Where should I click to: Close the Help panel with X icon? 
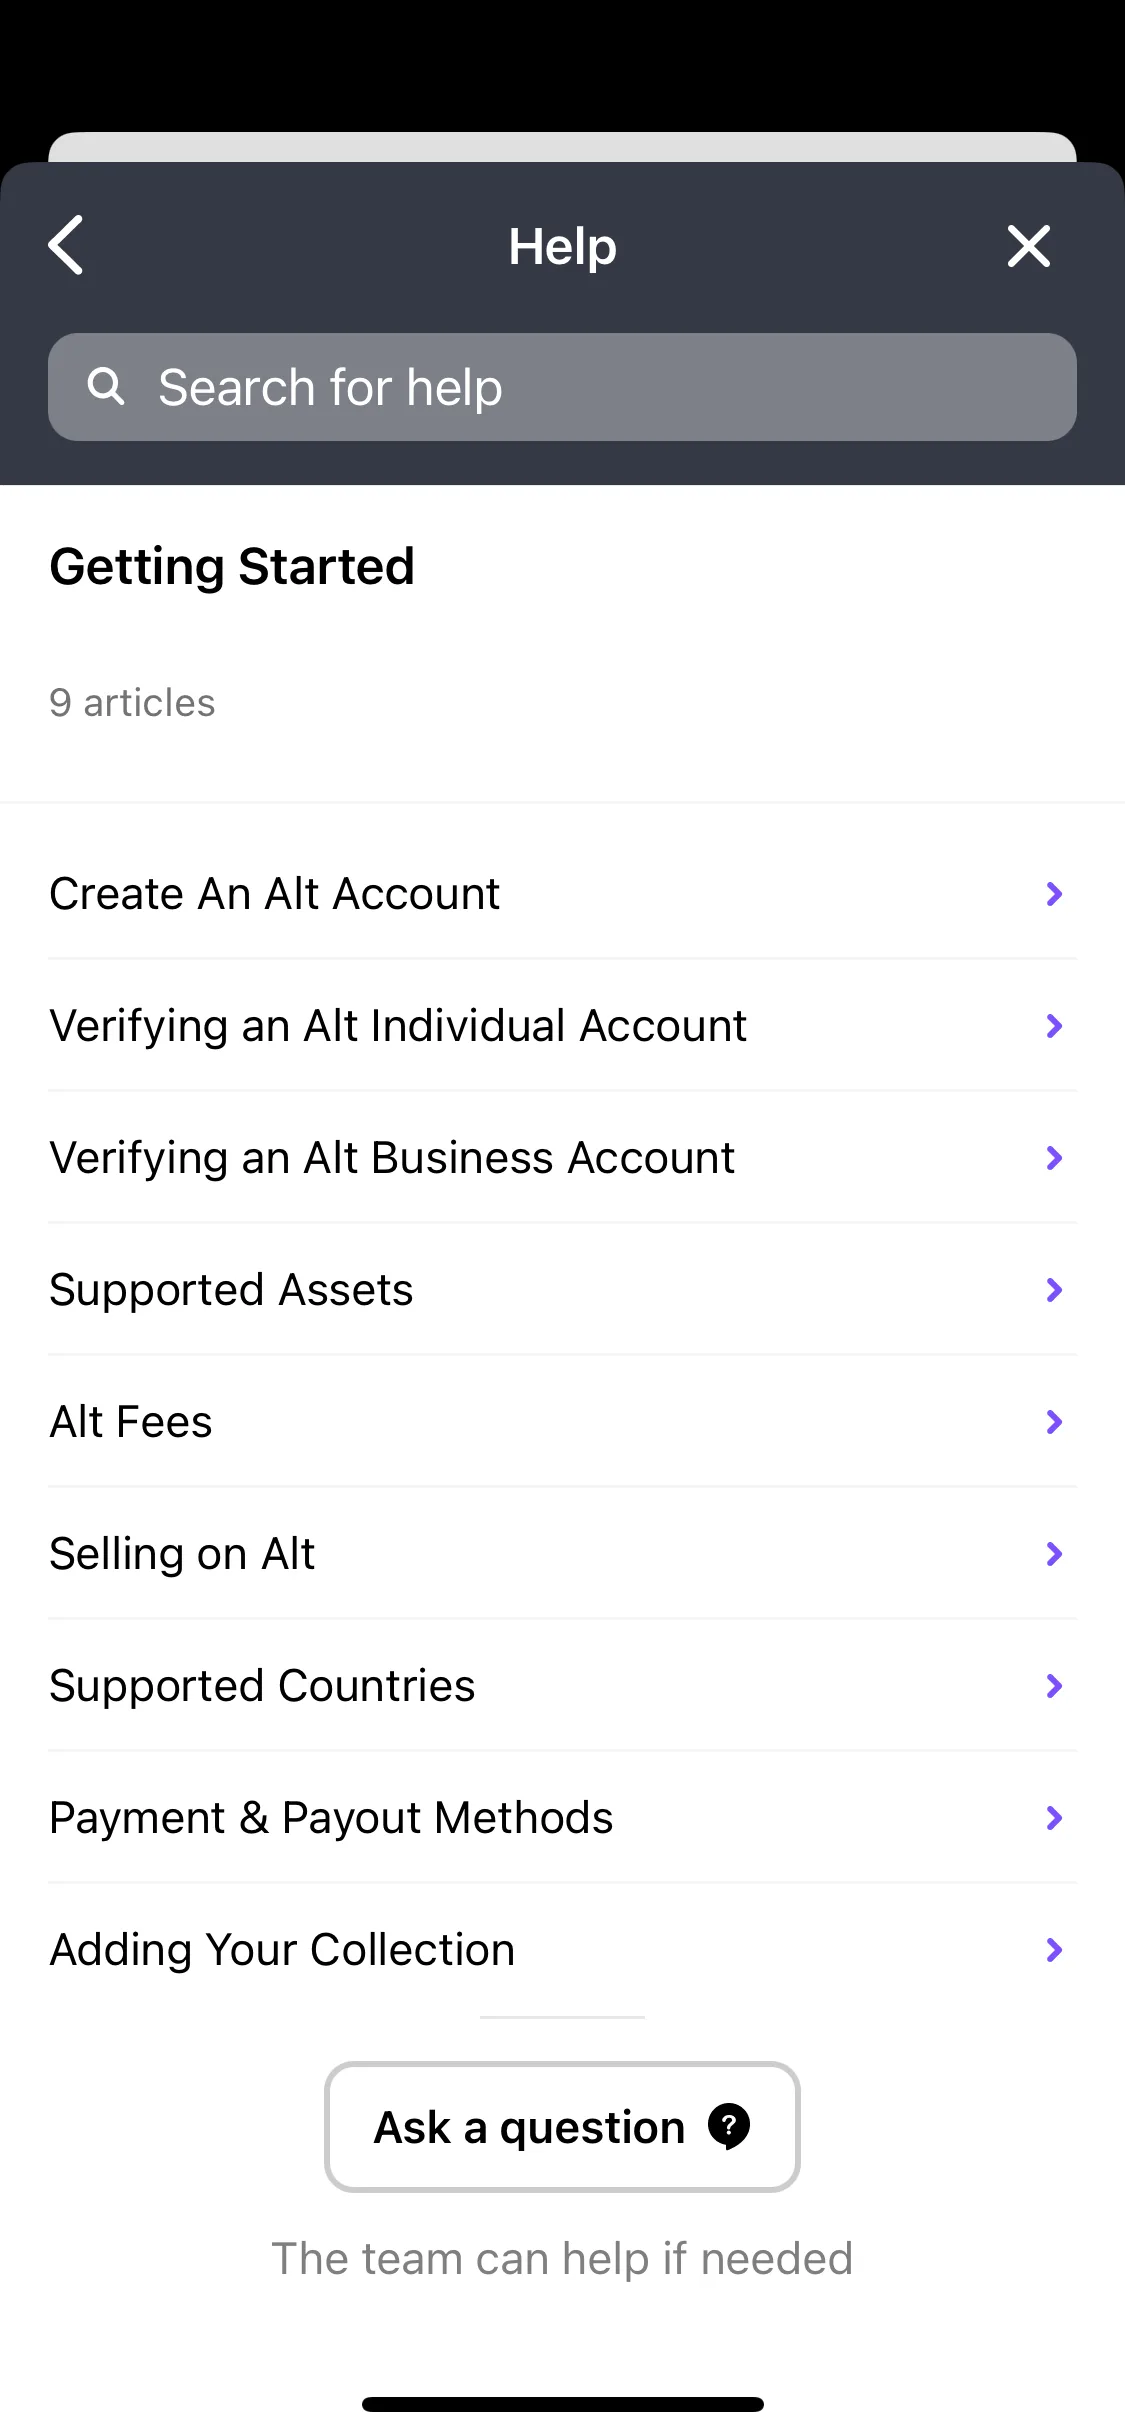1028,246
